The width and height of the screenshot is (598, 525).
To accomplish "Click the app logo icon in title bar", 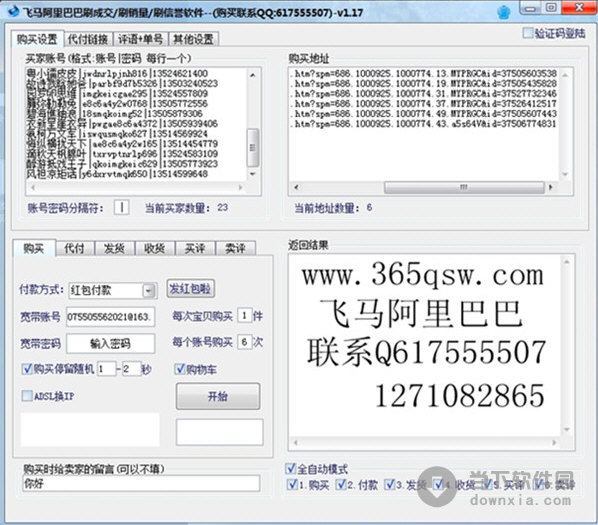I will [13, 11].
